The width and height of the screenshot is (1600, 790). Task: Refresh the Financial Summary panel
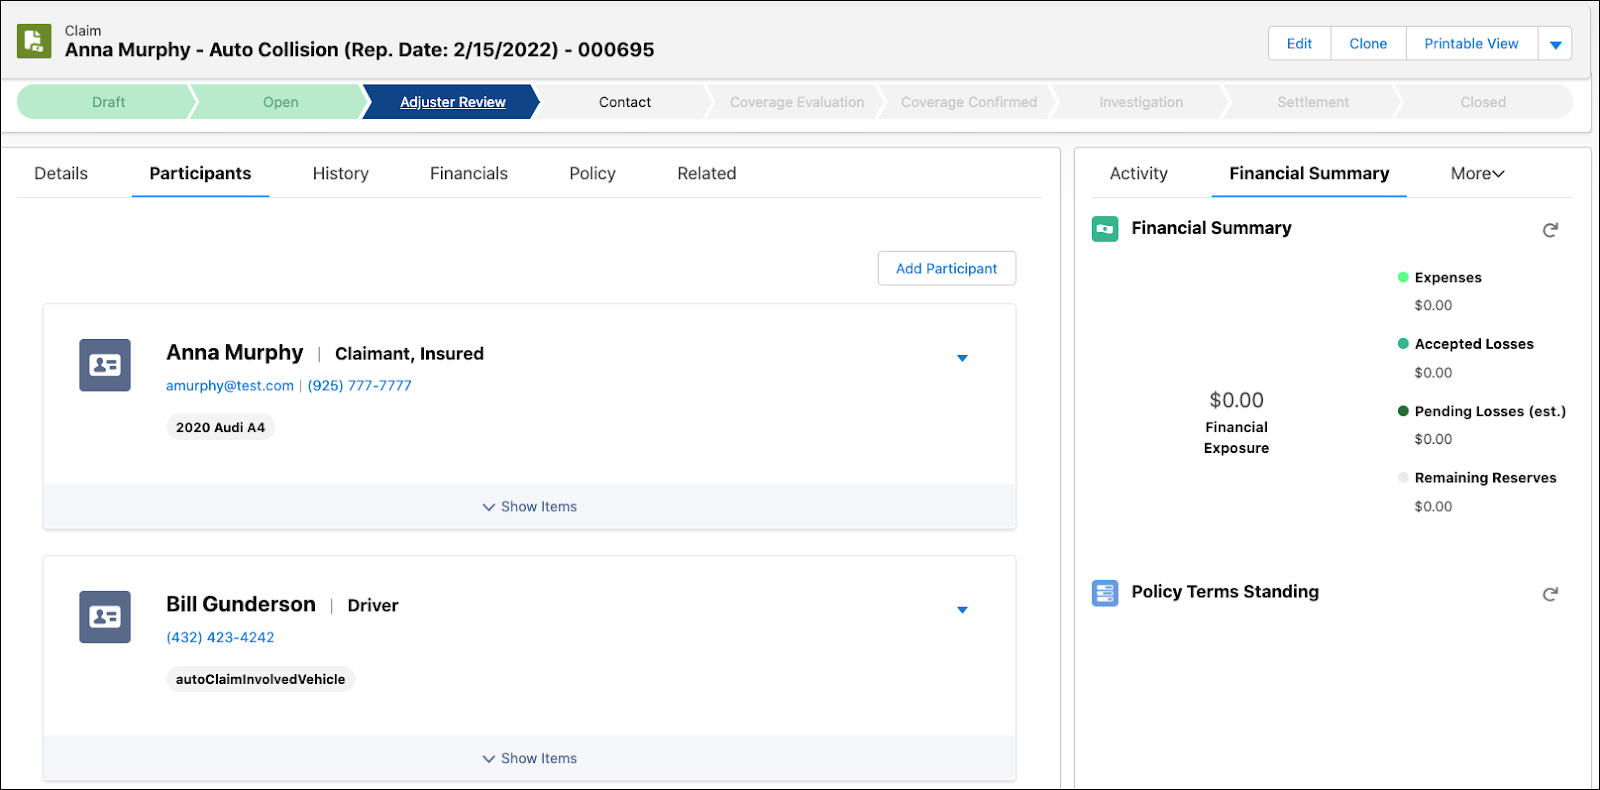tap(1550, 230)
